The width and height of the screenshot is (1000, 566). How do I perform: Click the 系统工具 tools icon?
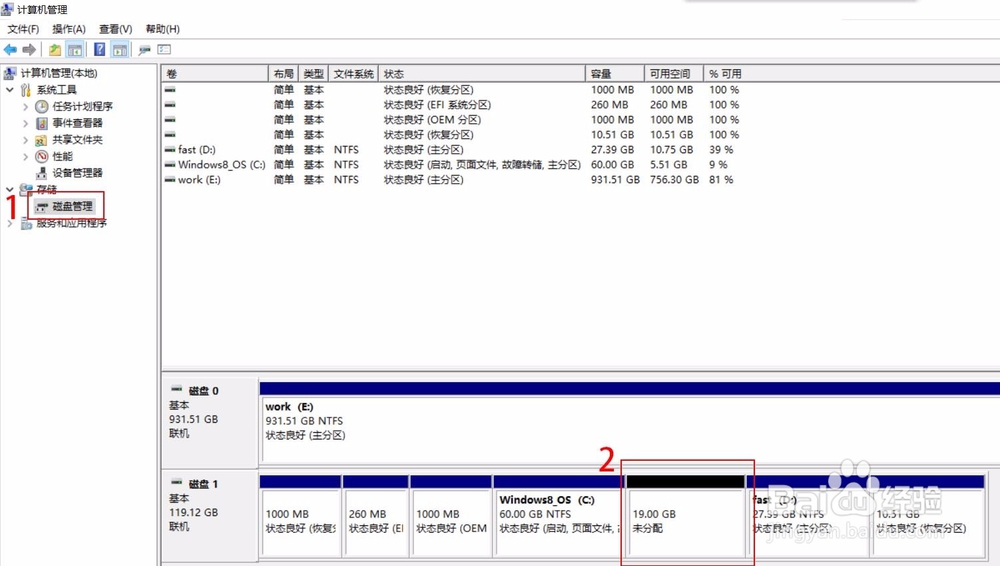26,90
